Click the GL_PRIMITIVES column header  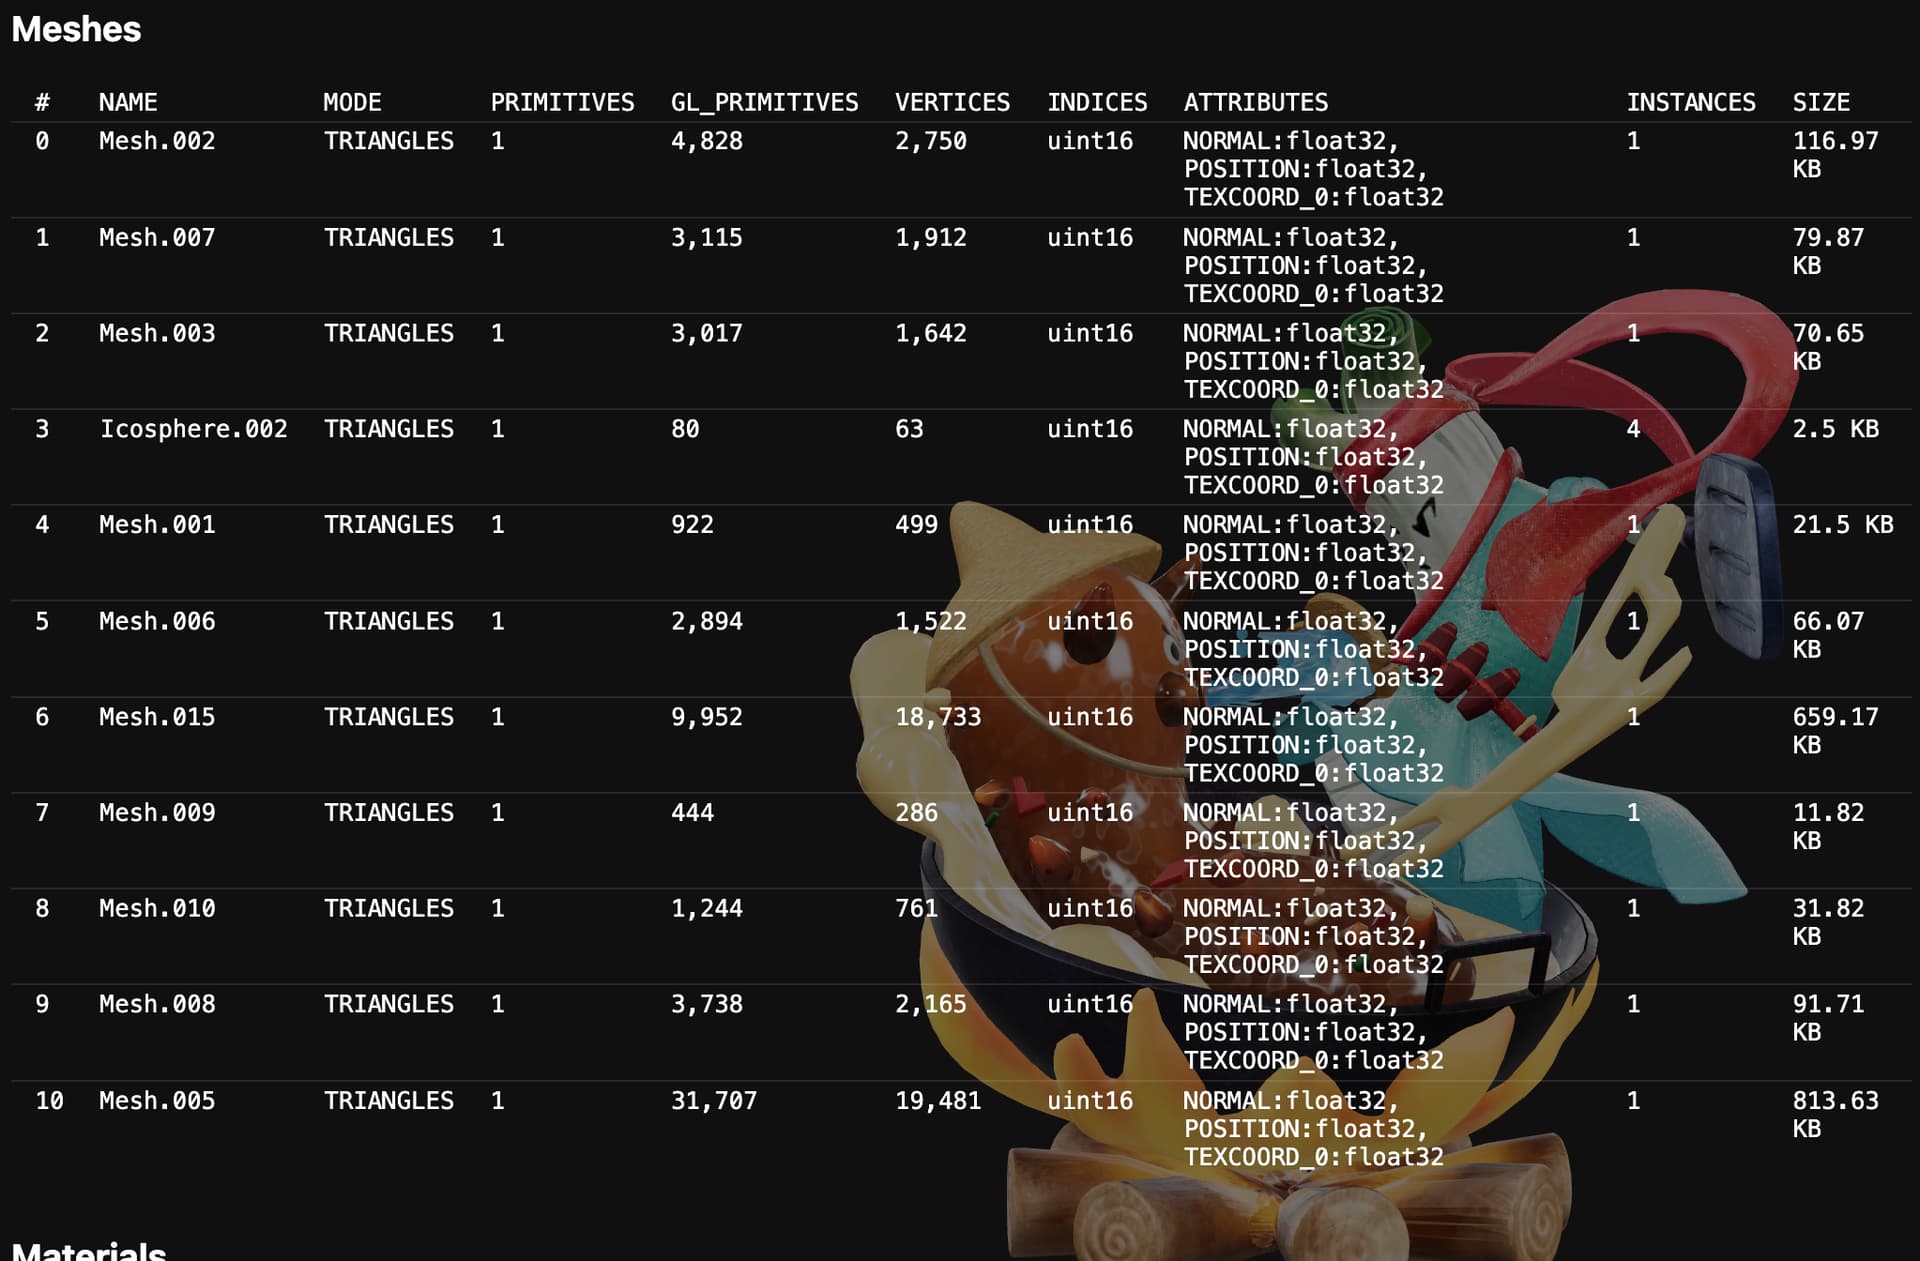(764, 102)
